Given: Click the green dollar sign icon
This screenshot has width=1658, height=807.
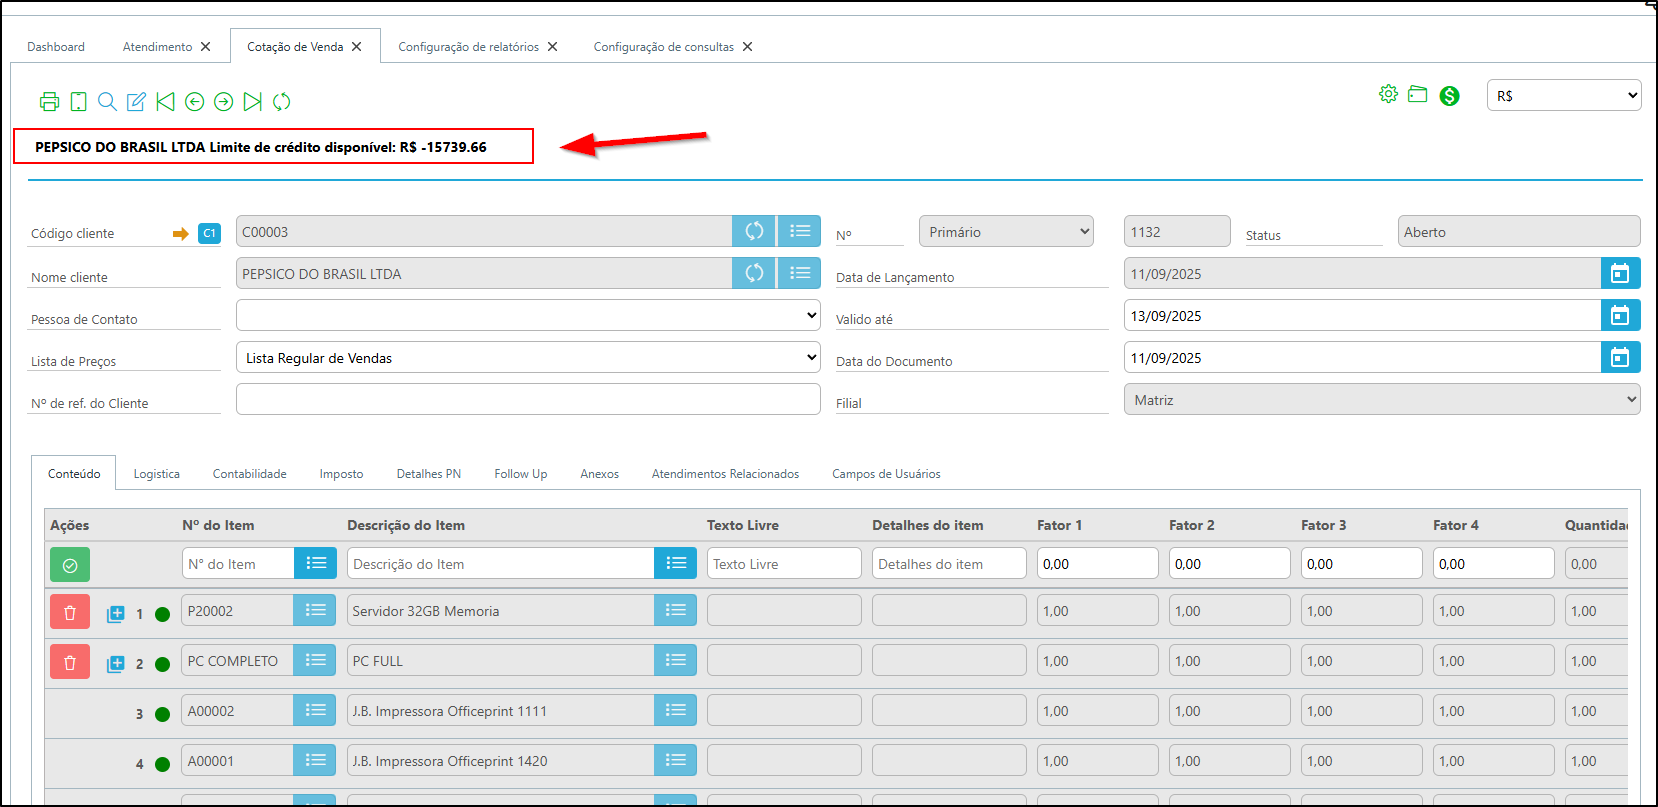Looking at the screenshot, I should point(1449,96).
